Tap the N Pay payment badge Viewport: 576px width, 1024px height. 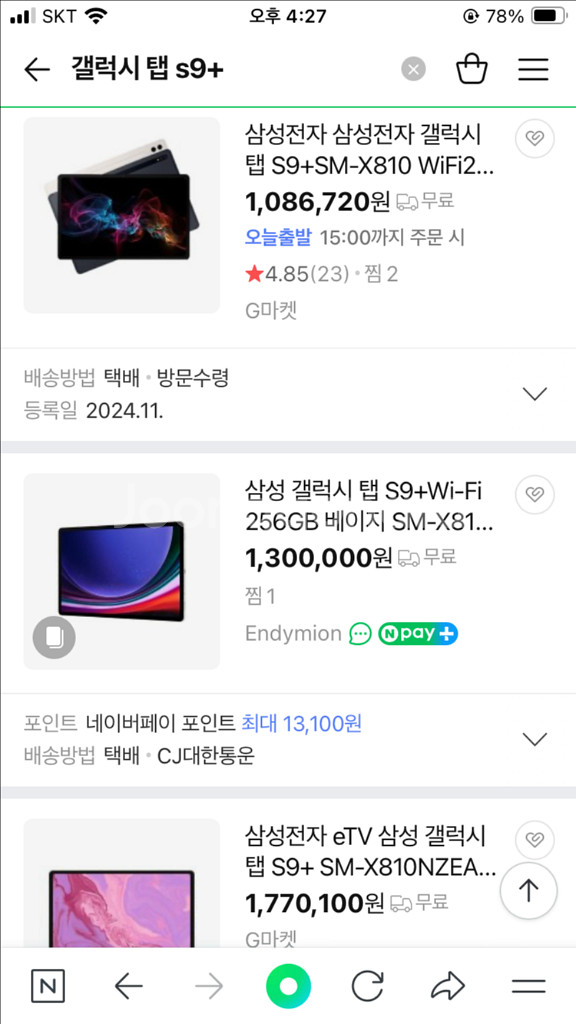[418, 633]
